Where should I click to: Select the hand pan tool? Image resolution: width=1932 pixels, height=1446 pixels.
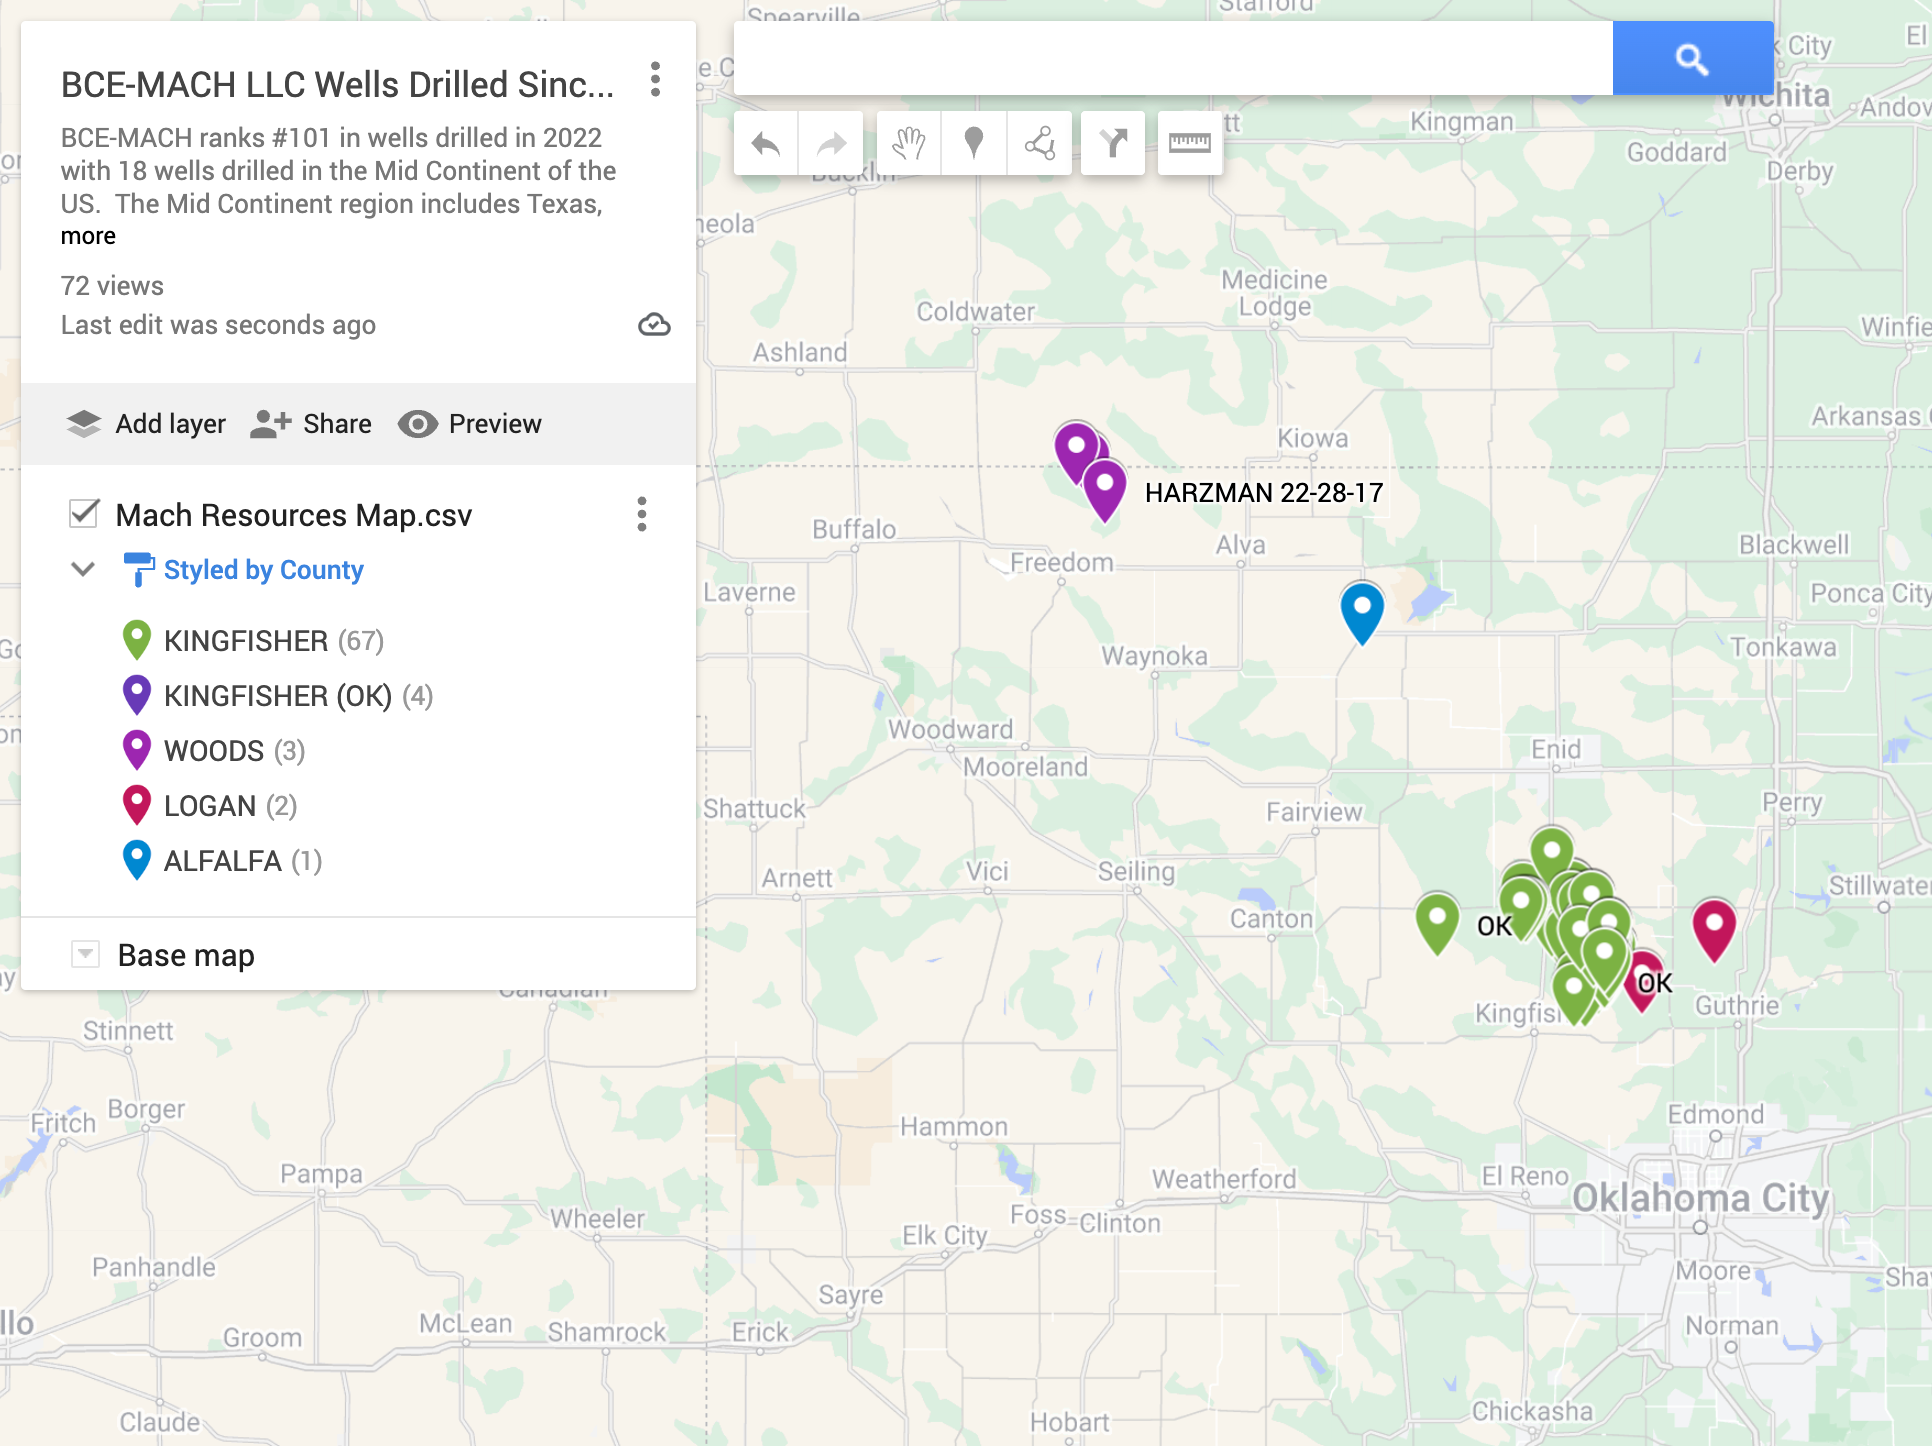(x=909, y=144)
